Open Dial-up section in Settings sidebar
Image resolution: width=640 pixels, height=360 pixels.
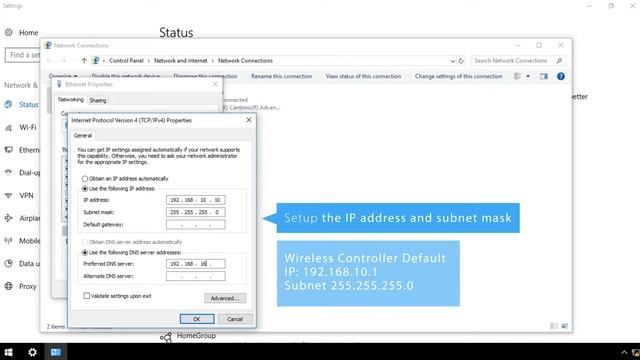(x=22, y=173)
